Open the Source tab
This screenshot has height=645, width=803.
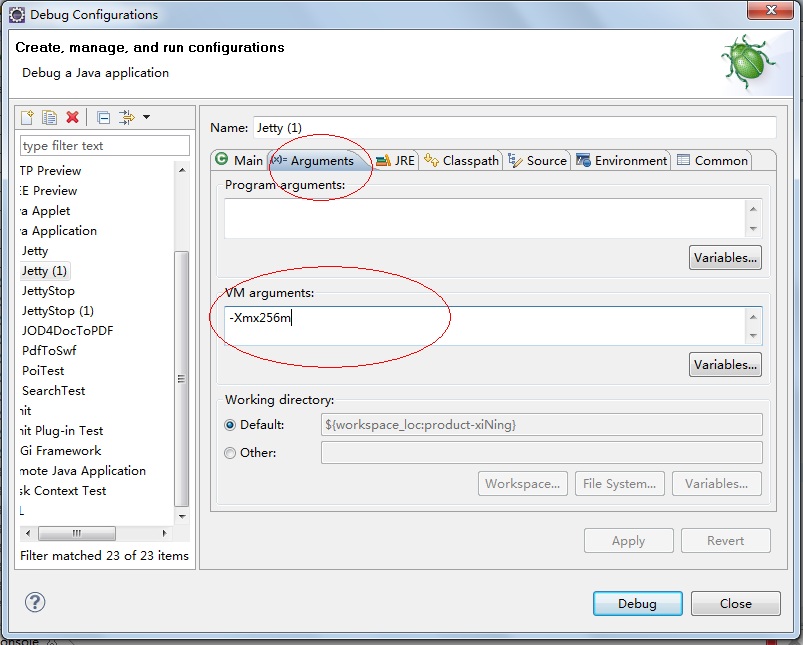point(537,160)
